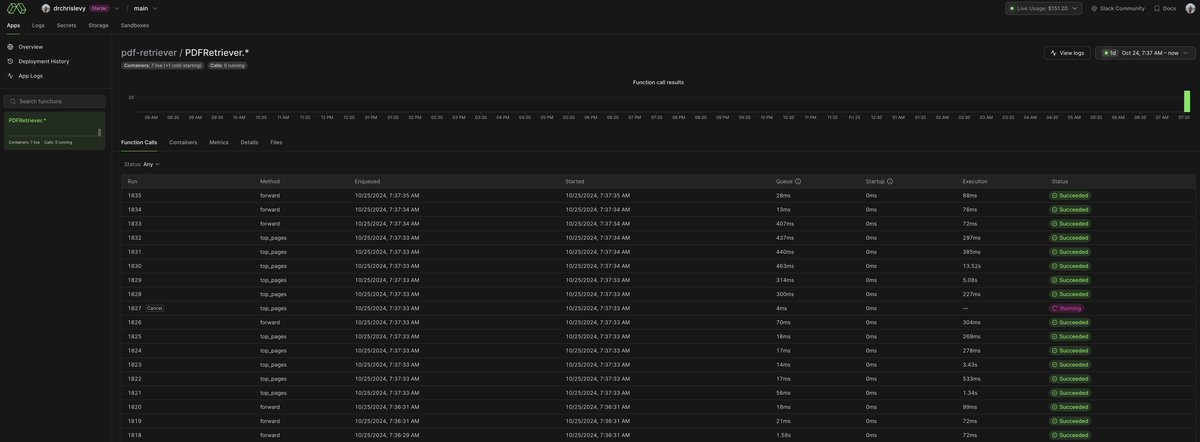Switch to the Logs top tab
The height and width of the screenshot is (442, 1200).
click(38, 25)
